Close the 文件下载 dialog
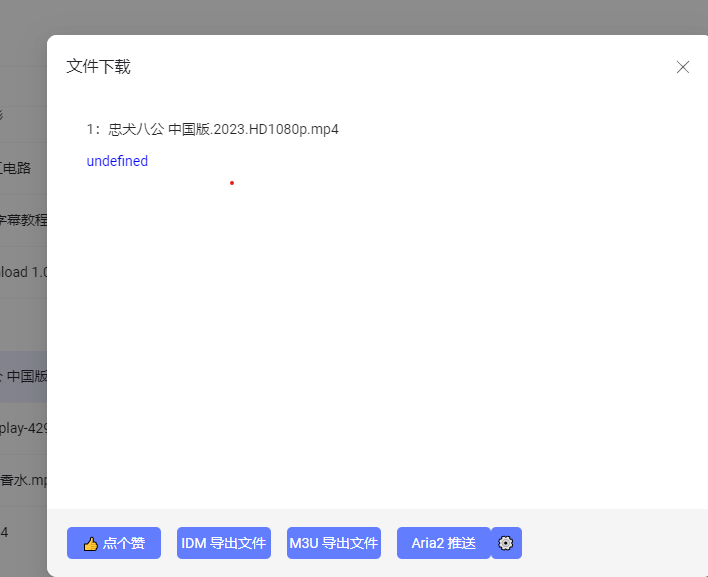This screenshot has width=708, height=577. coord(683,67)
